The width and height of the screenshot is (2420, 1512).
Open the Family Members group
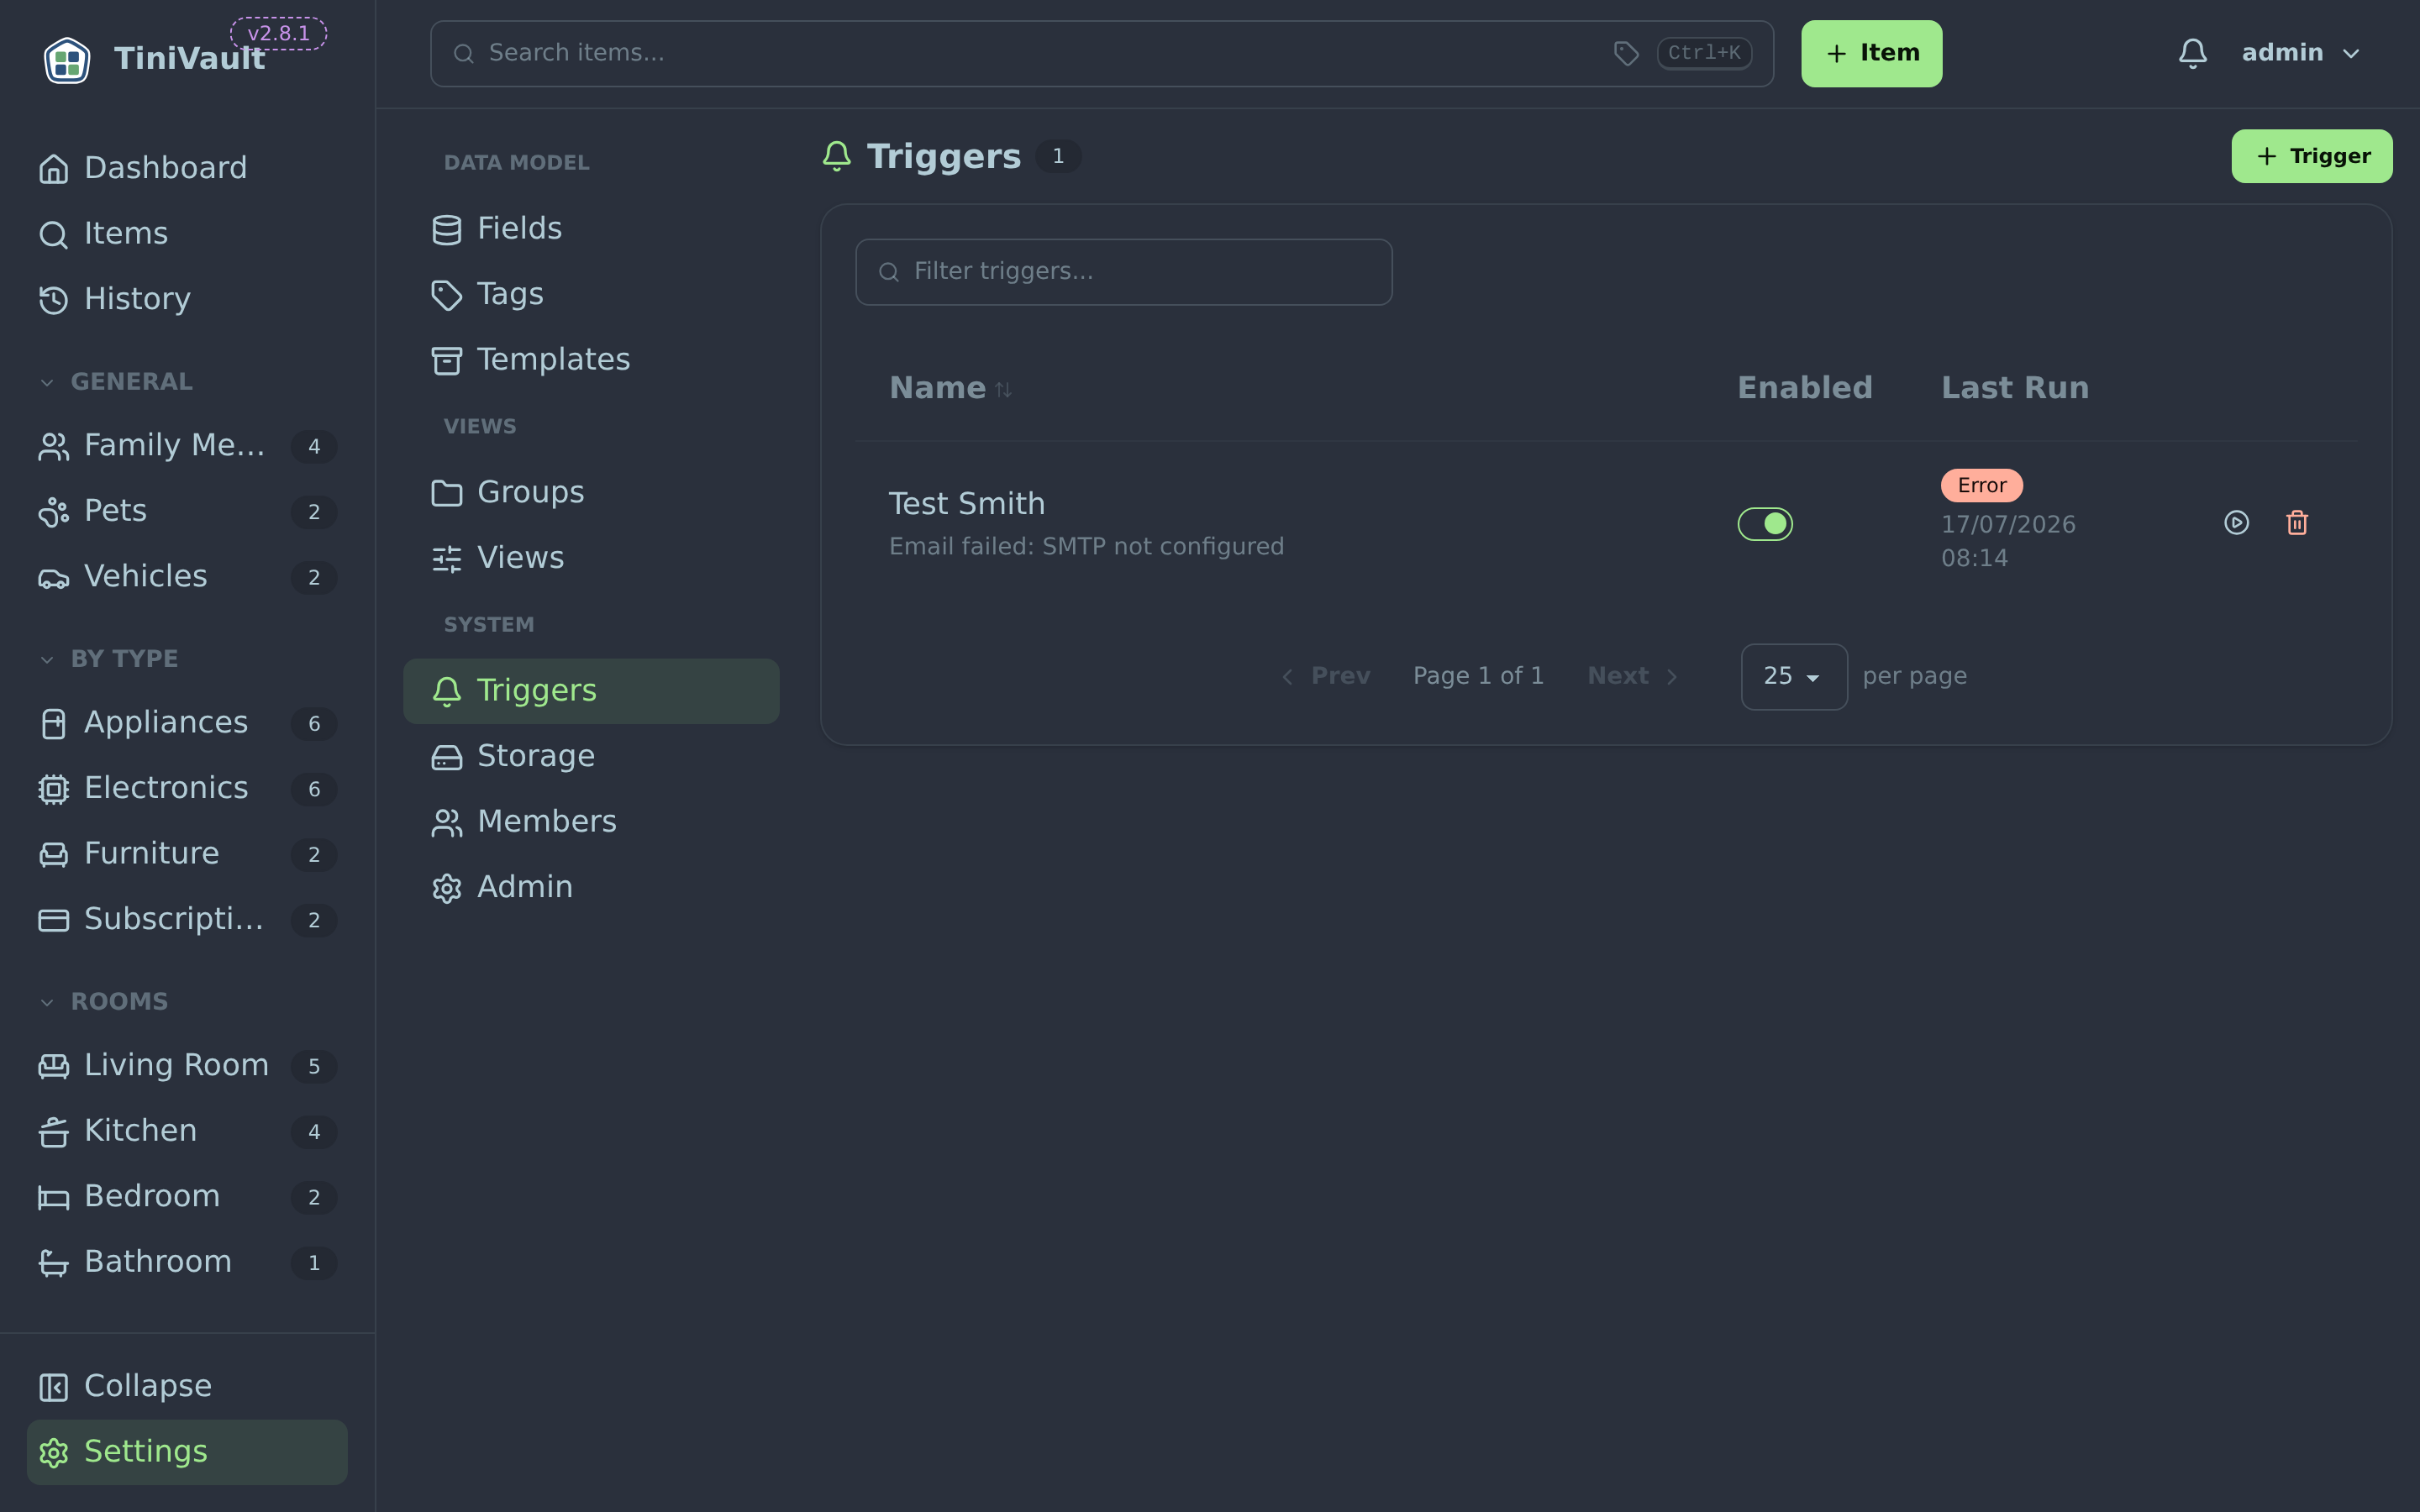coord(187,445)
